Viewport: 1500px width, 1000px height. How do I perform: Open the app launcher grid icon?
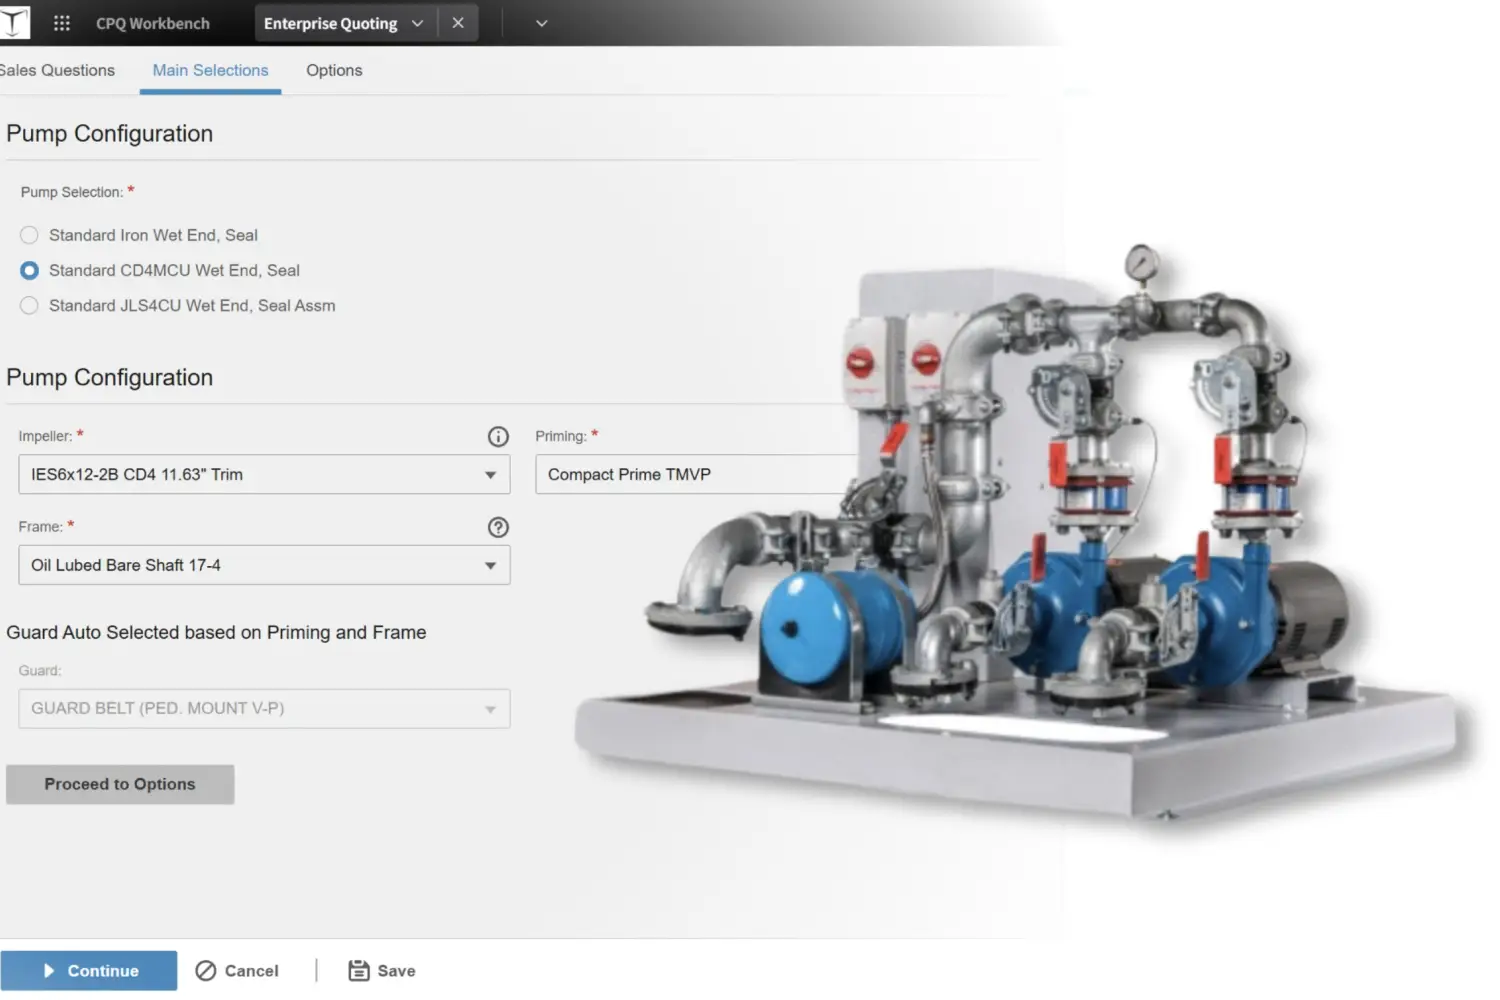click(x=61, y=23)
